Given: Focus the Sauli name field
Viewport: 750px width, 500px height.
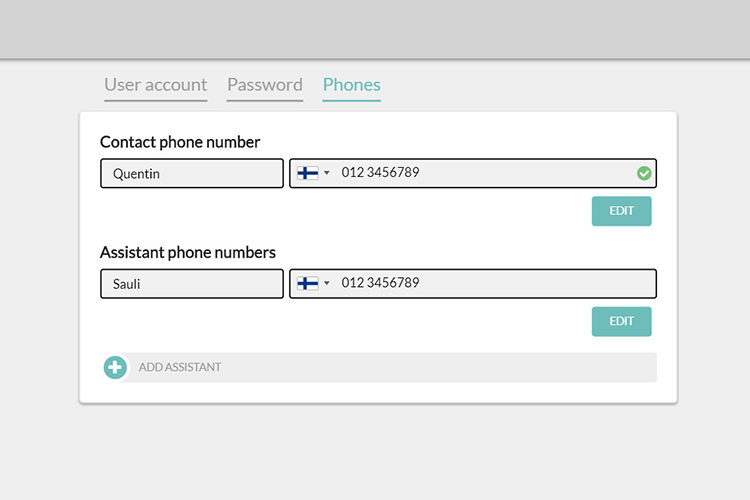Looking at the screenshot, I should pyautogui.click(x=192, y=284).
